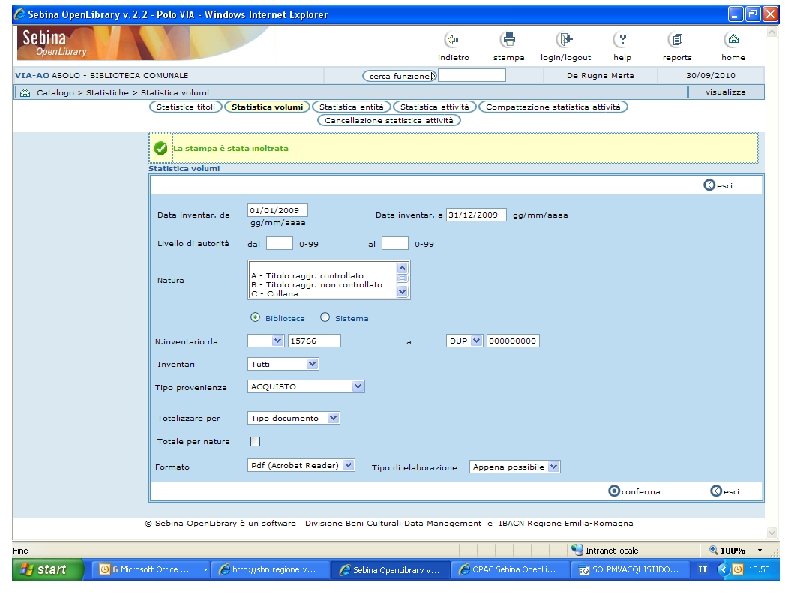Click the esci icon at form bottom
Image resolution: width=794 pixels, height=595 pixels.
tap(716, 491)
